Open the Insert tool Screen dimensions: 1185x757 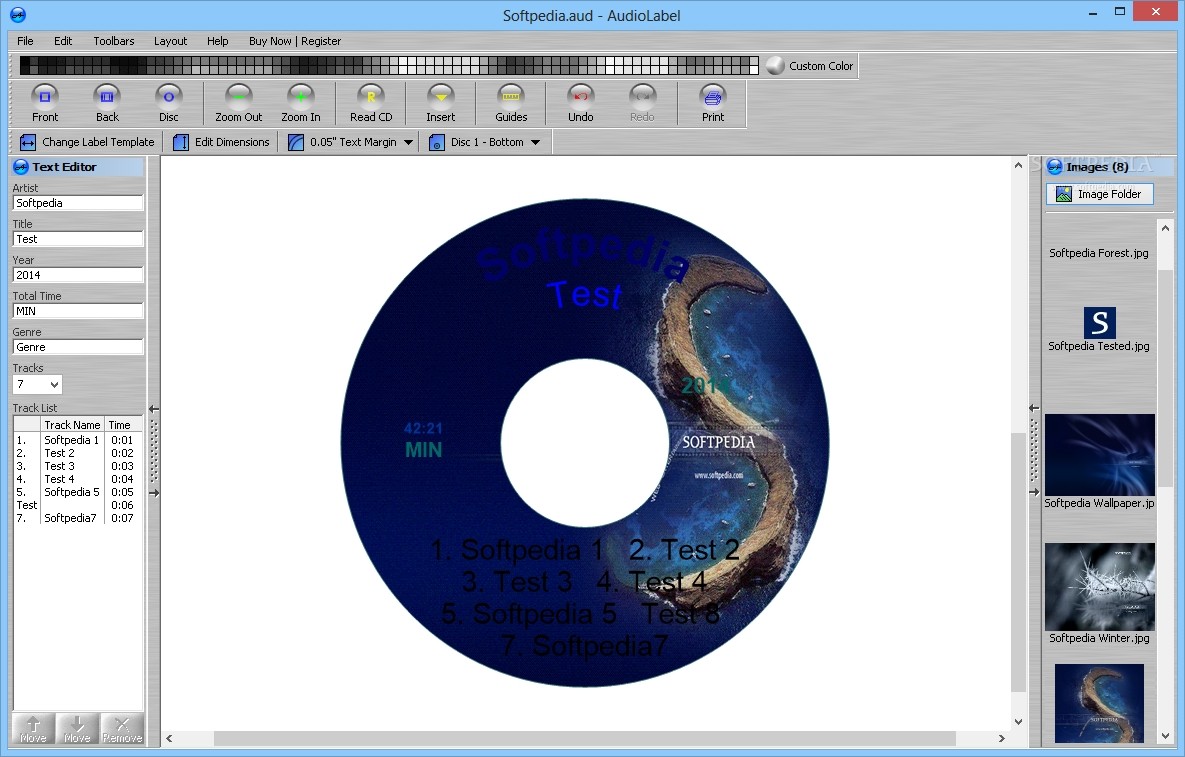tap(441, 103)
